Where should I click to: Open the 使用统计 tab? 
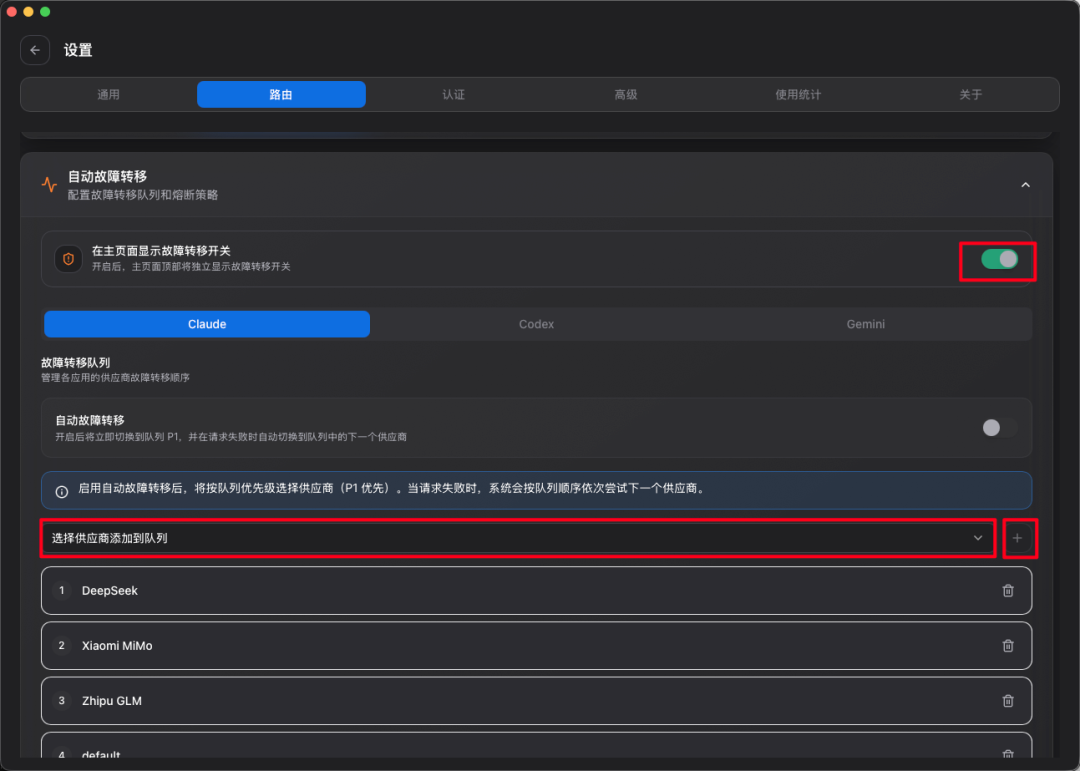[798, 94]
